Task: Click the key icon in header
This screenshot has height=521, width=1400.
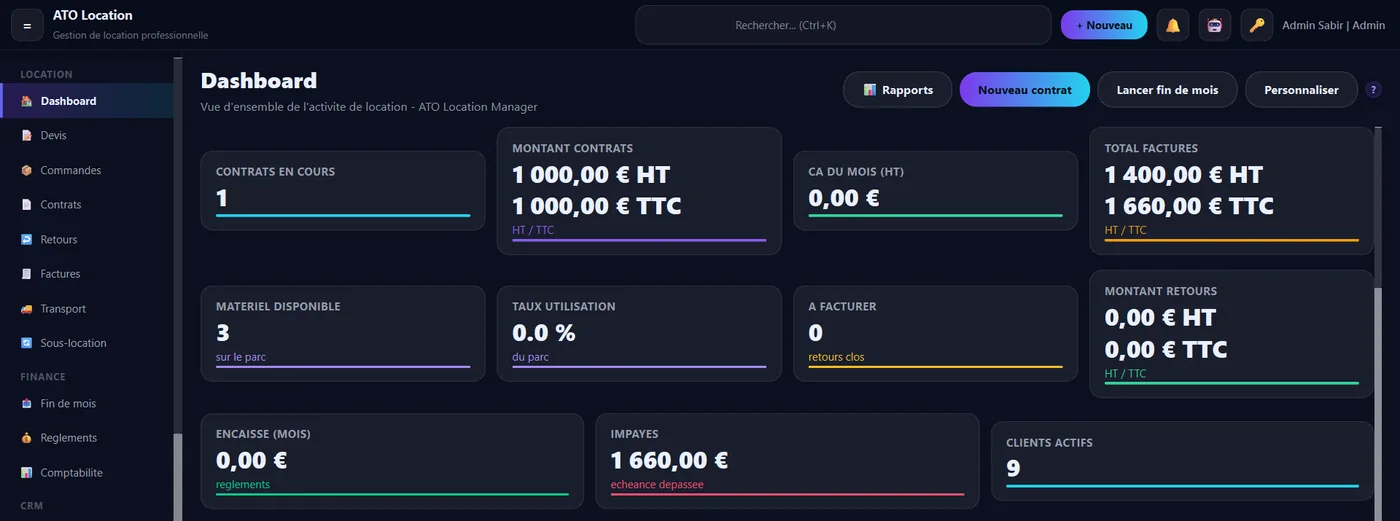Action: pyautogui.click(x=1257, y=25)
